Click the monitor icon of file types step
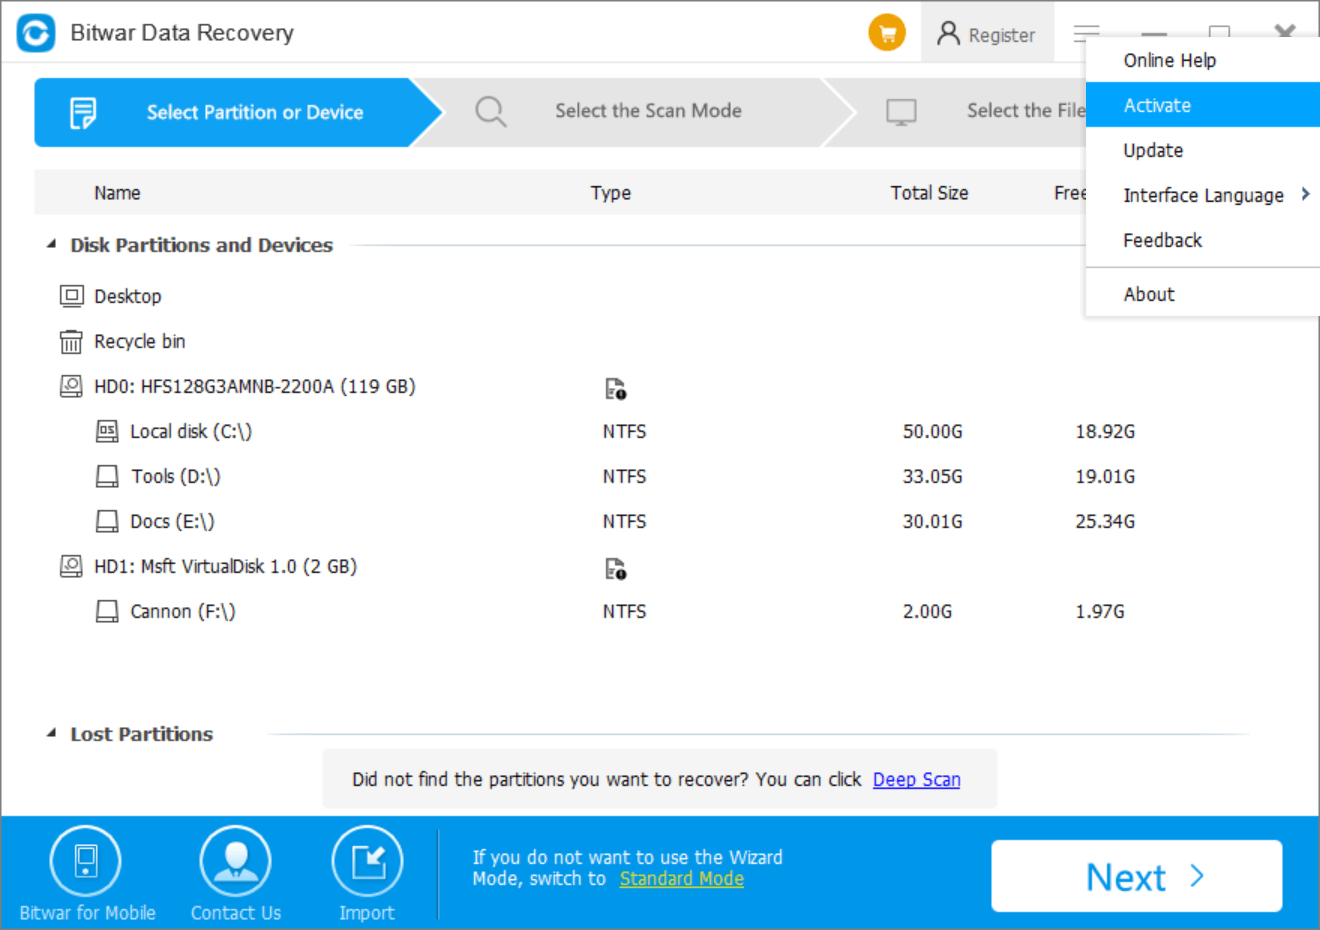Screen dimensions: 1320x930 pyautogui.click(x=901, y=112)
